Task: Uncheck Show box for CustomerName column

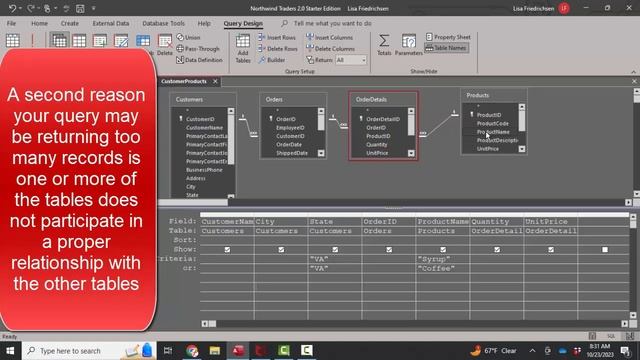Action: click(x=227, y=249)
